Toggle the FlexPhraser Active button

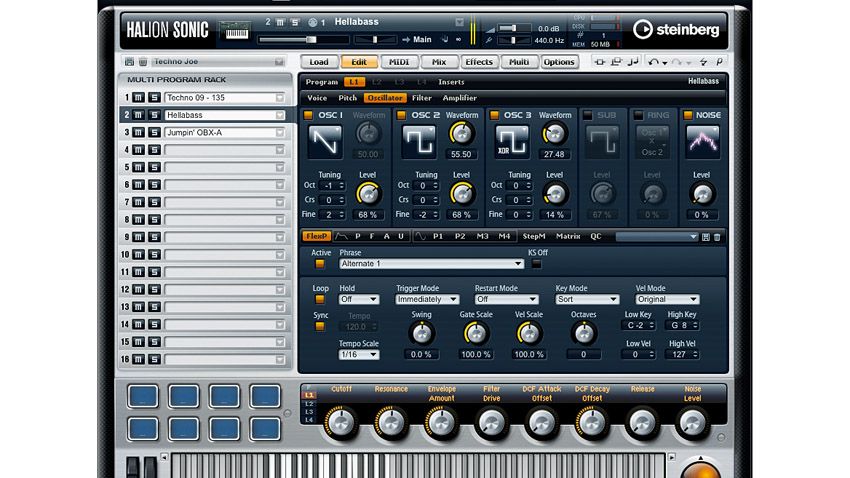pyautogui.click(x=320, y=264)
